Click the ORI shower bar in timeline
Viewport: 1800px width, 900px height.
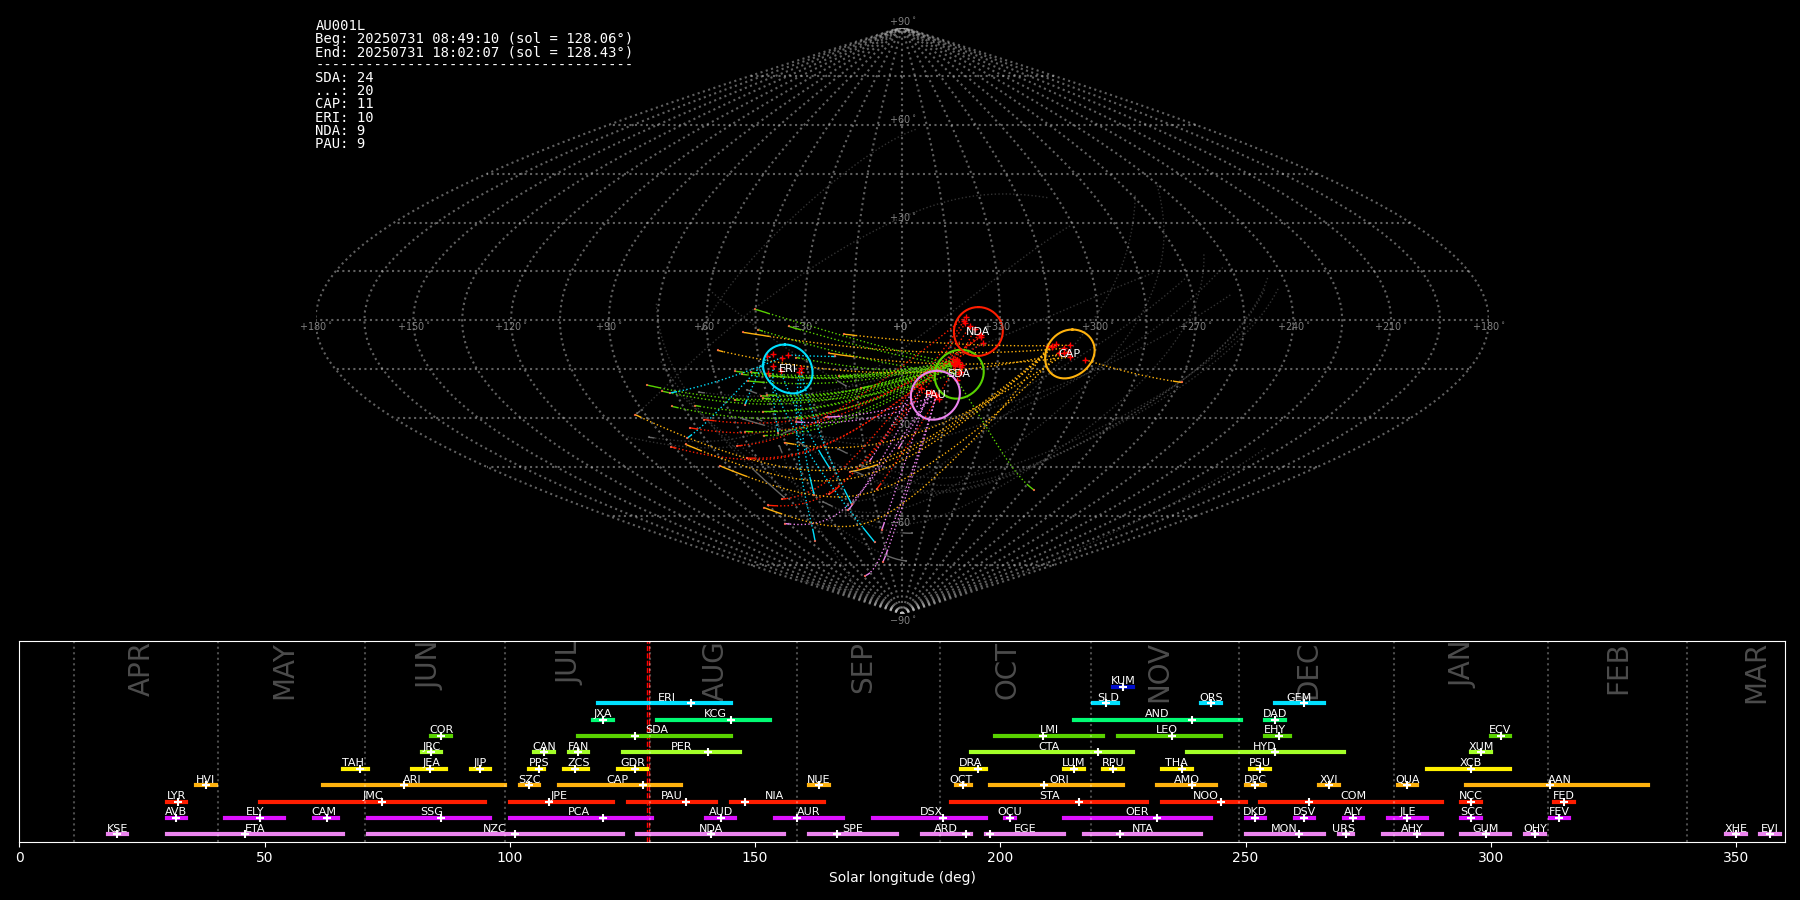pos(1056,785)
